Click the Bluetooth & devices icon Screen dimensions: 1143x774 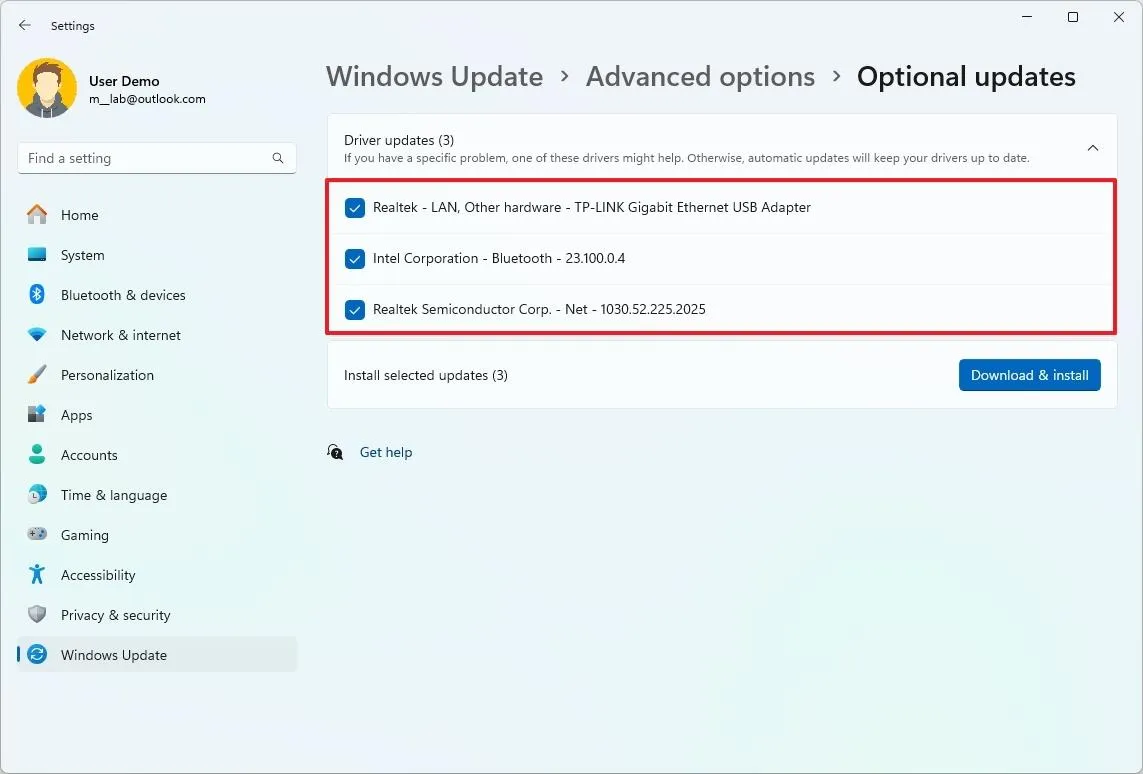tap(37, 294)
